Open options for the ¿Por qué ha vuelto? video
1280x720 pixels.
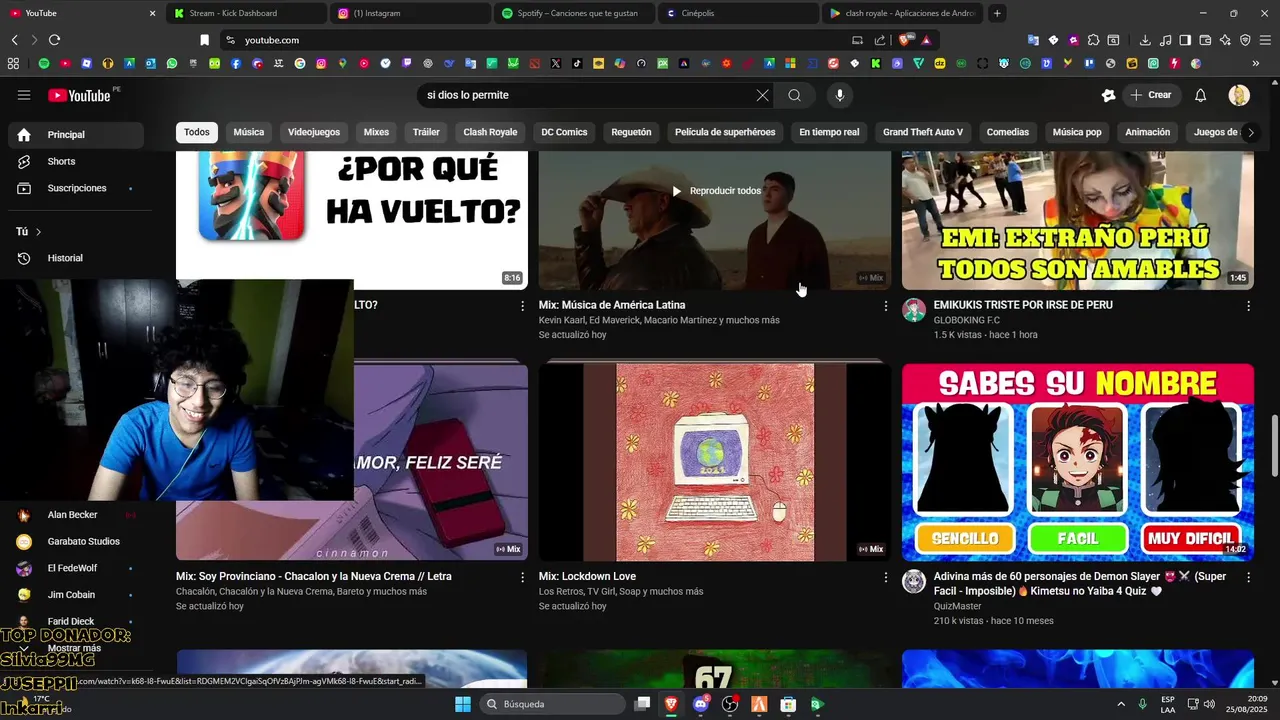[522, 306]
